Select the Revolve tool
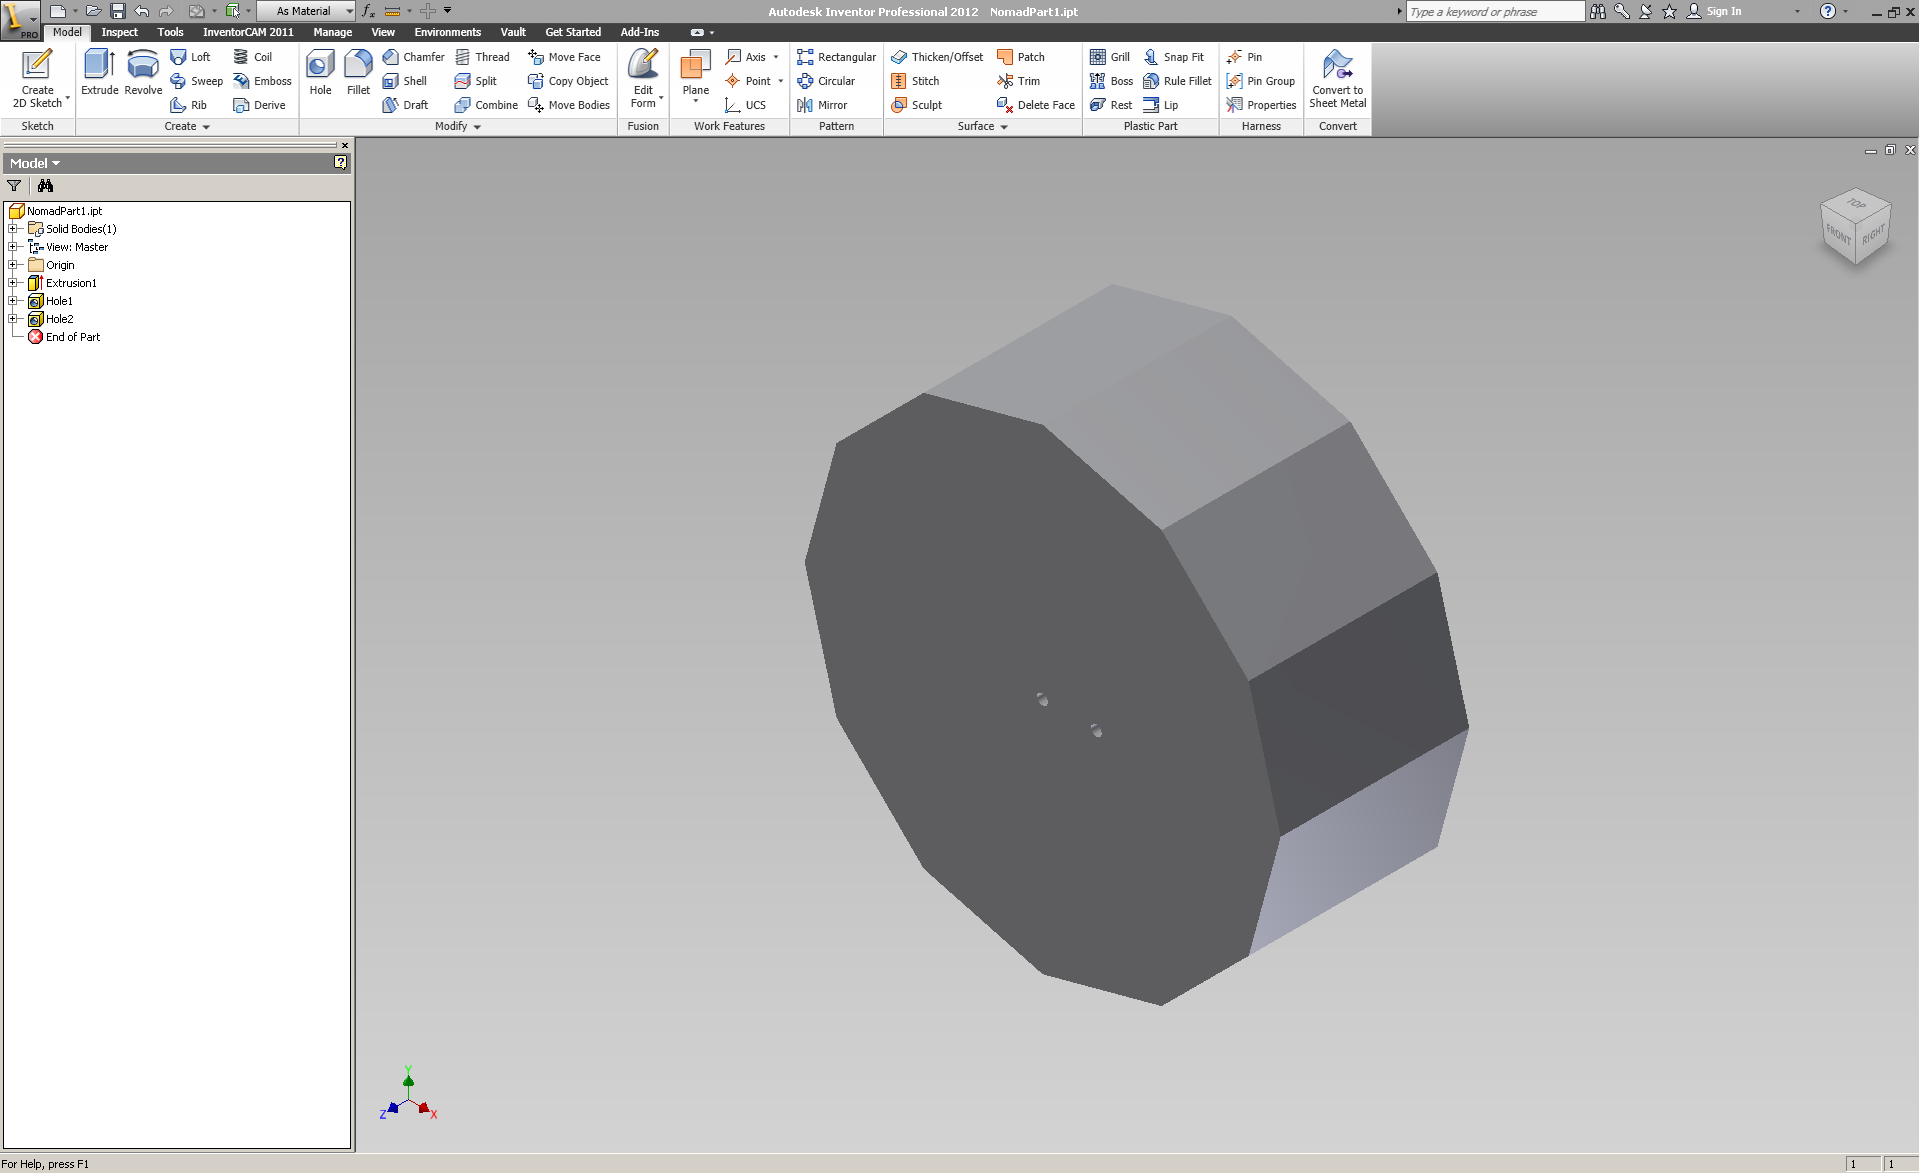 pyautogui.click(x=143, y=72)
